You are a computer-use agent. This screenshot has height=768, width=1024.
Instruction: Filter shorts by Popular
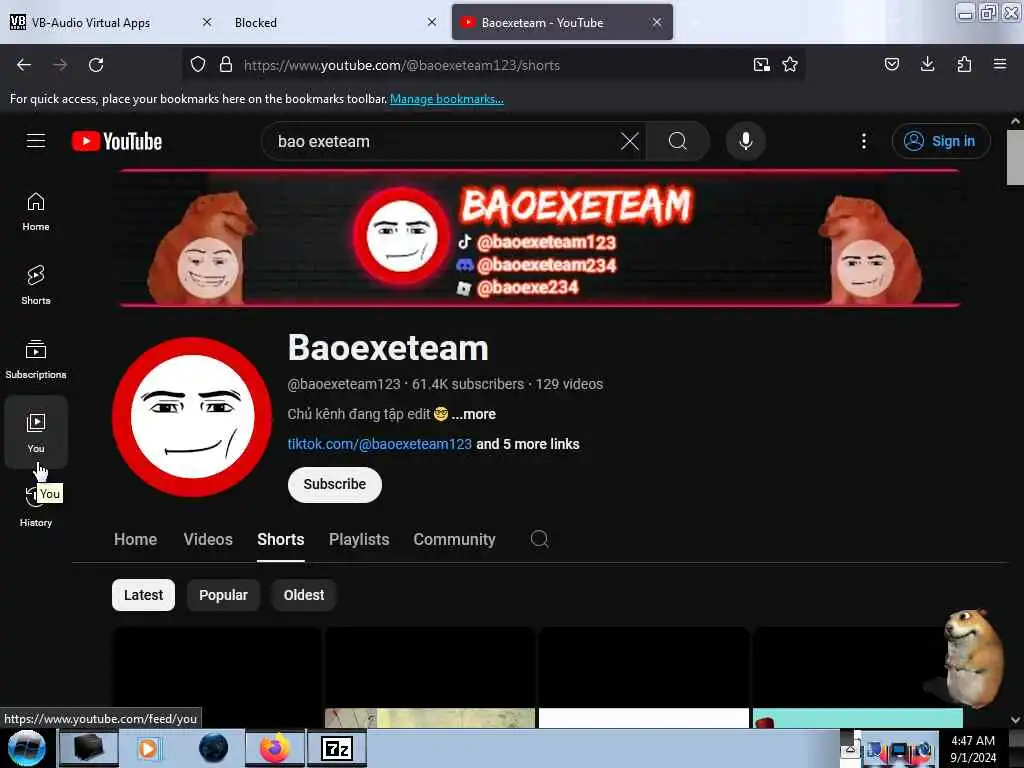coord(223,595)
